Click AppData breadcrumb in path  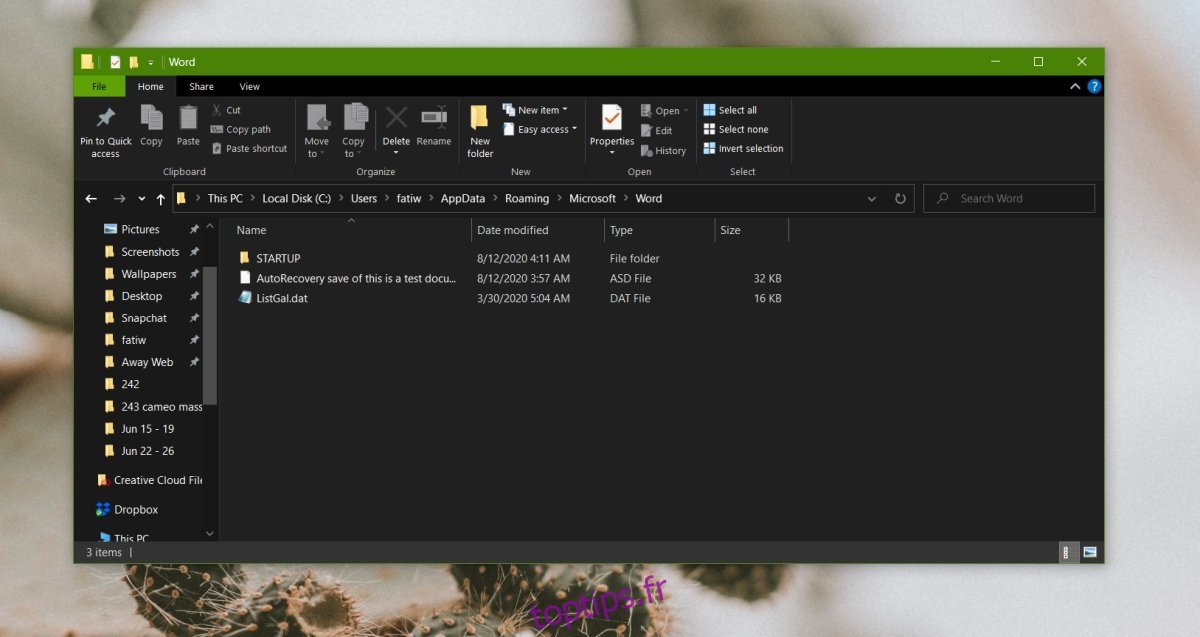coord(464,198)
